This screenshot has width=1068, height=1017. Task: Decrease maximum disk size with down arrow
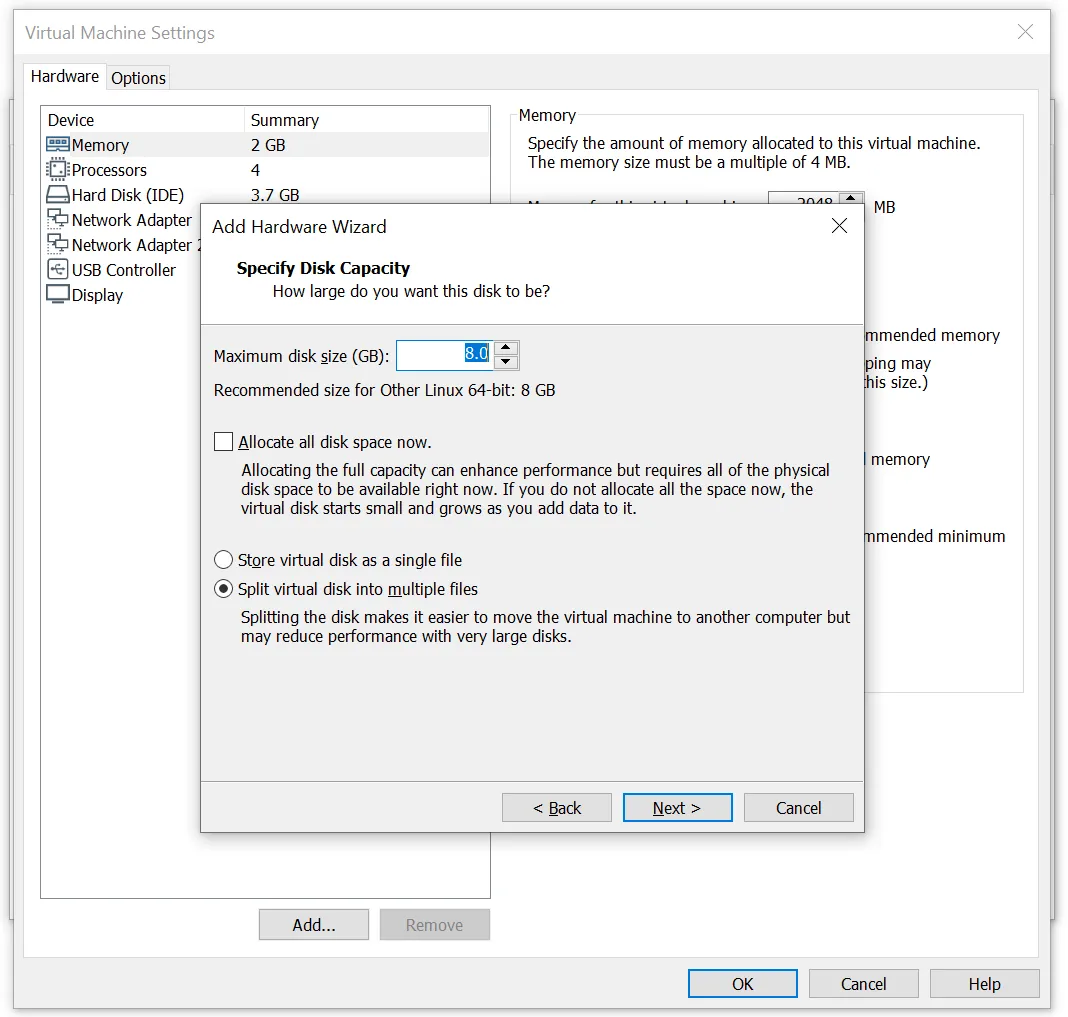(x=506, y=362)
